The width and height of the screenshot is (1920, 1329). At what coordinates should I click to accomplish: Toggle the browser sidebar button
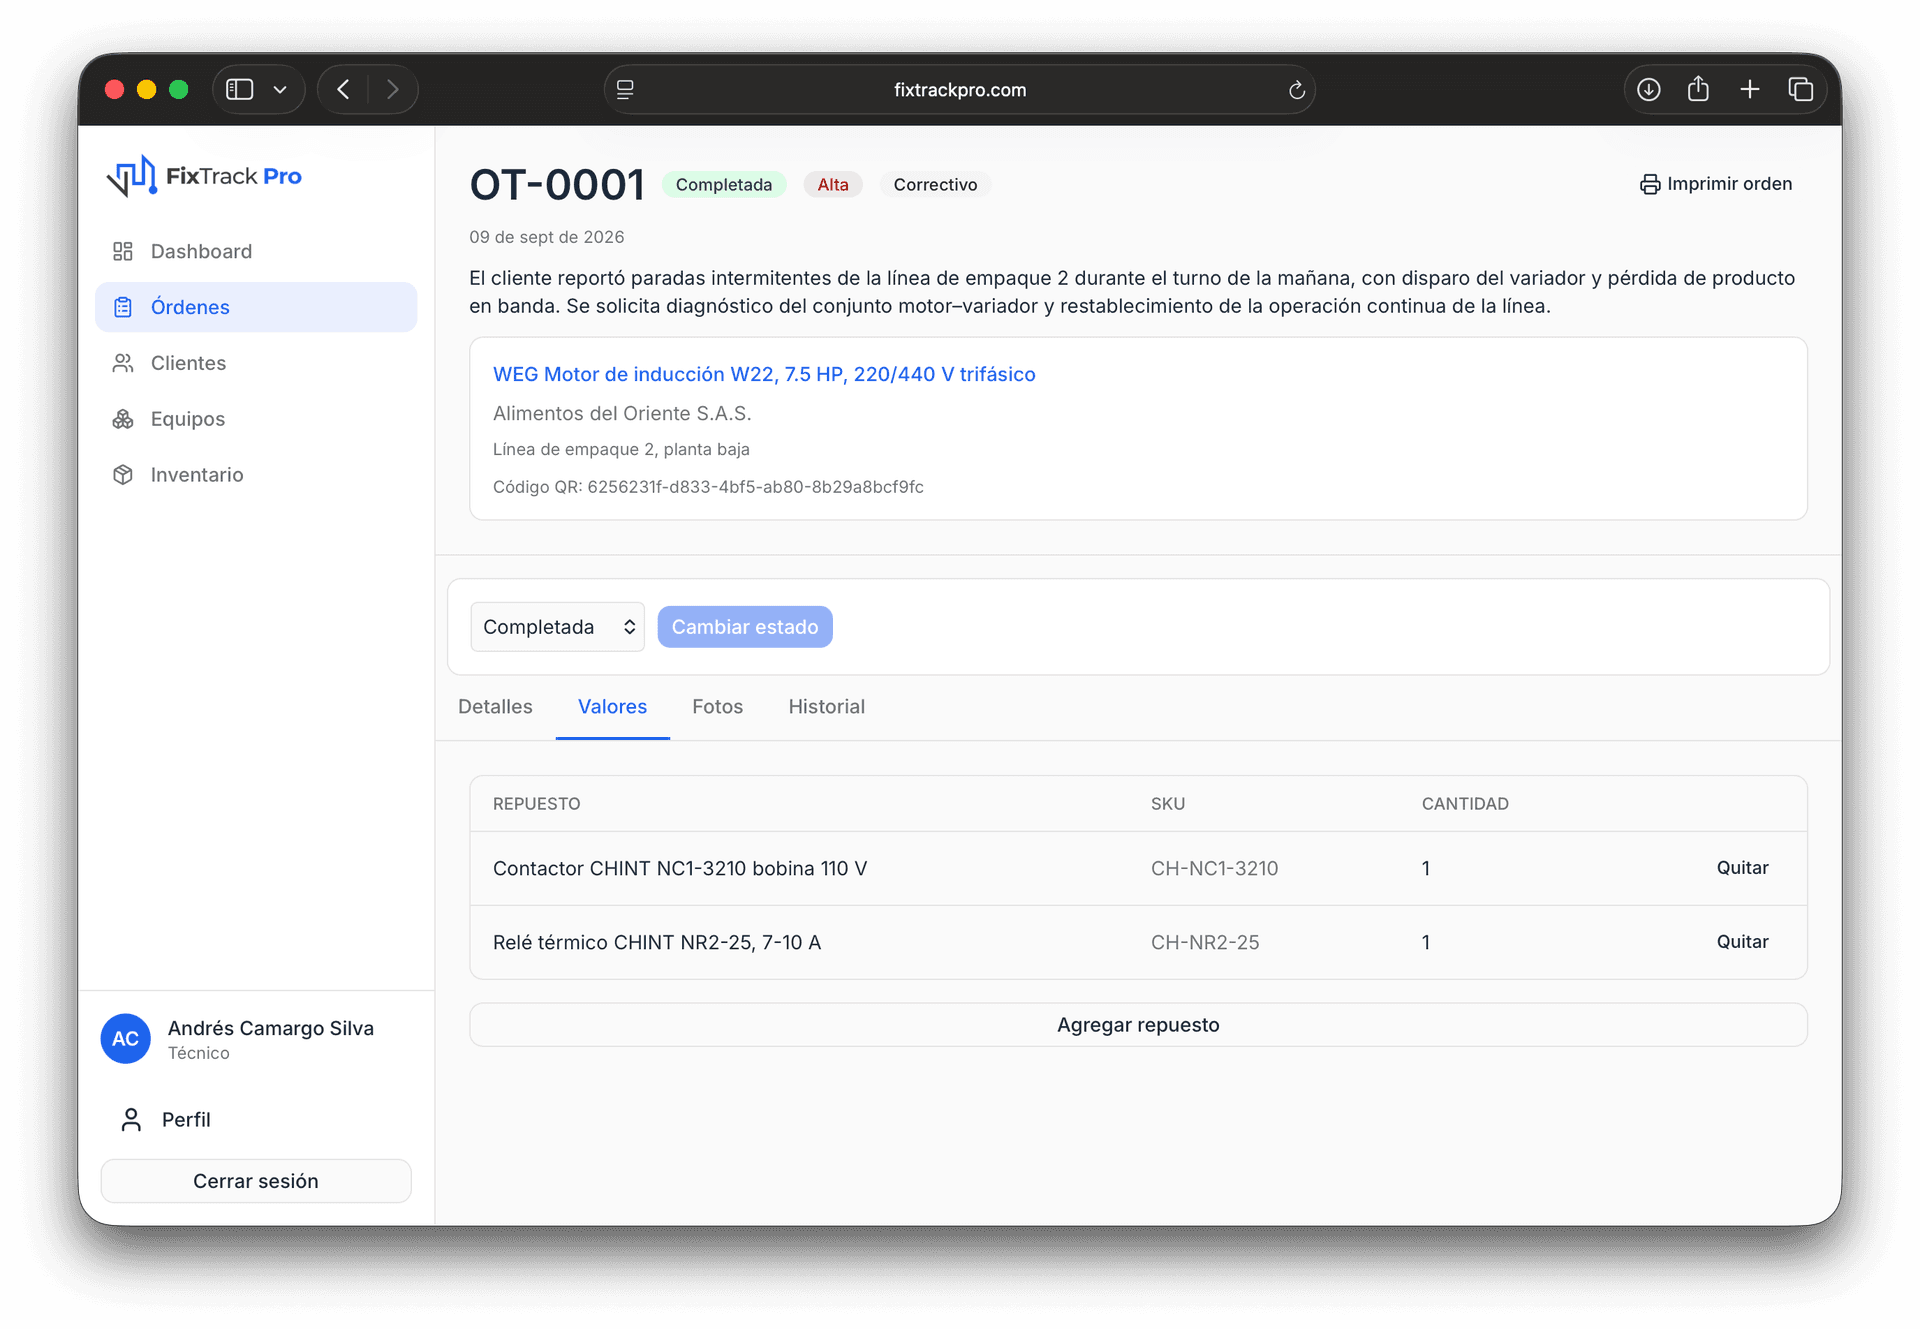pyautogui.click(x=240, y=90)
